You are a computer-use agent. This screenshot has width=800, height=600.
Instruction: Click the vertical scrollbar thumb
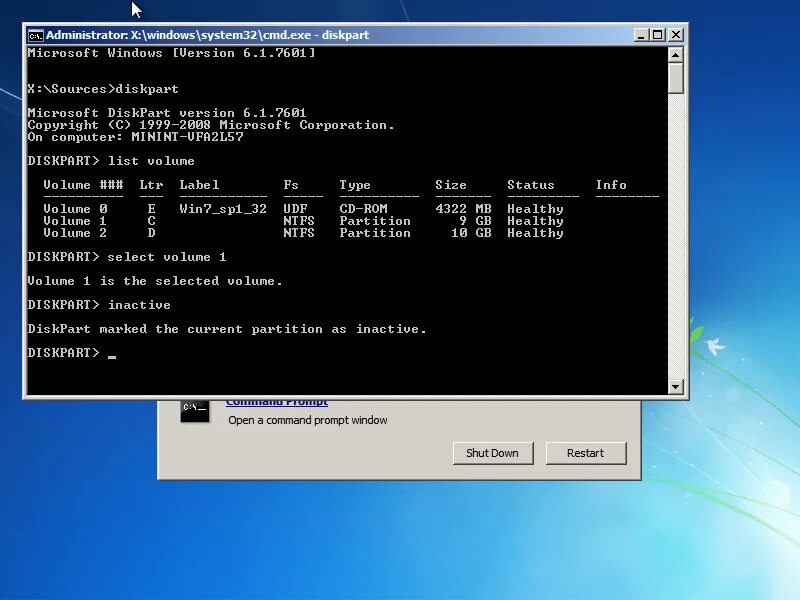tap(676, 78)
